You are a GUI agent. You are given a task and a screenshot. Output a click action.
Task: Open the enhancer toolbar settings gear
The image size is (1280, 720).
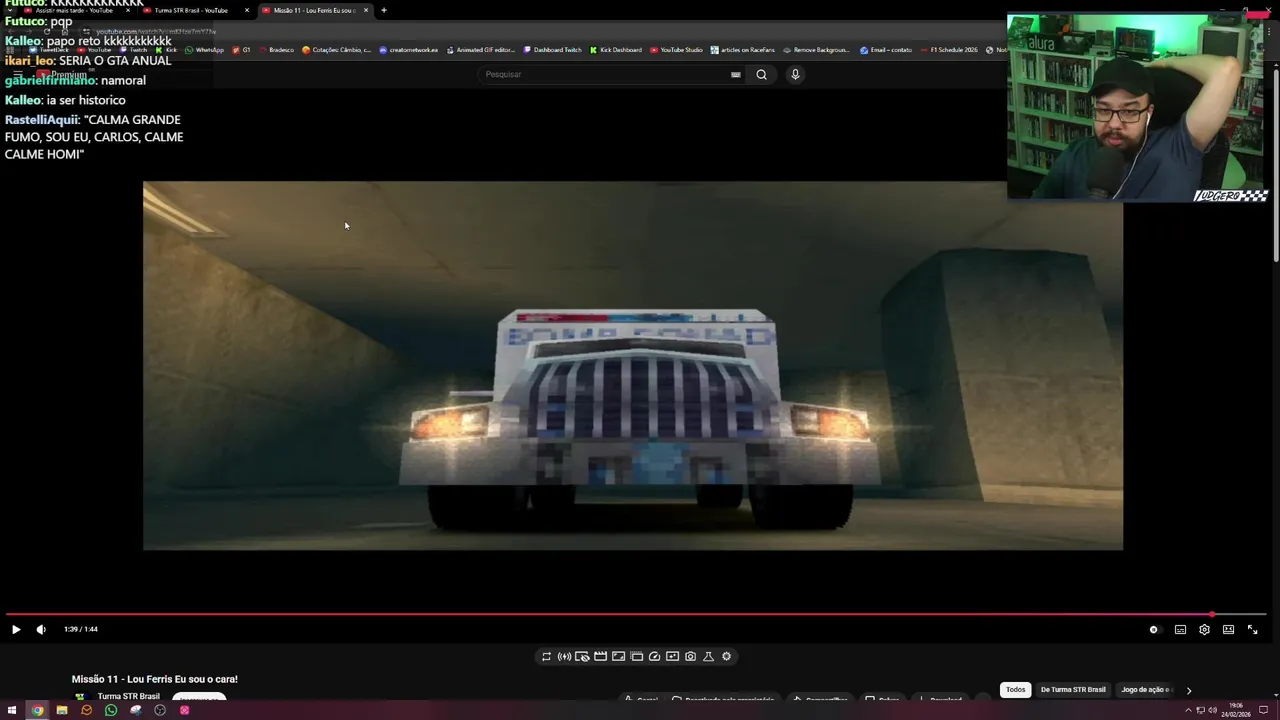(x=726, y=657)
